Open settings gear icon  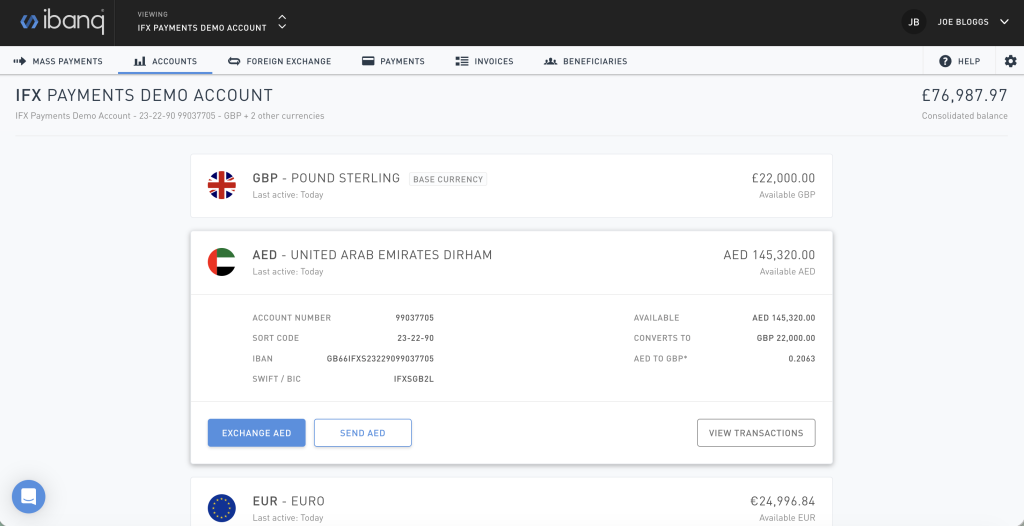coord(1010,61)
